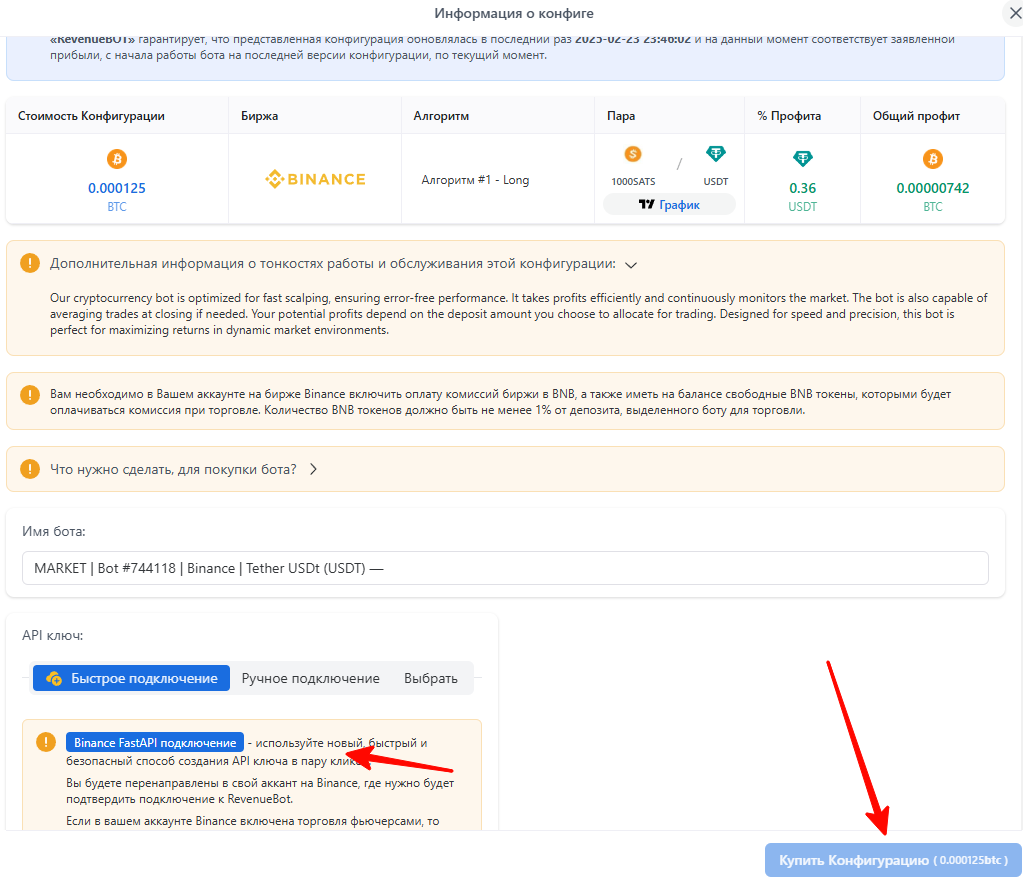Click the % Профита column header
Image resolution: width=1023 pixels, height=880 pixels.
point(789,116)
